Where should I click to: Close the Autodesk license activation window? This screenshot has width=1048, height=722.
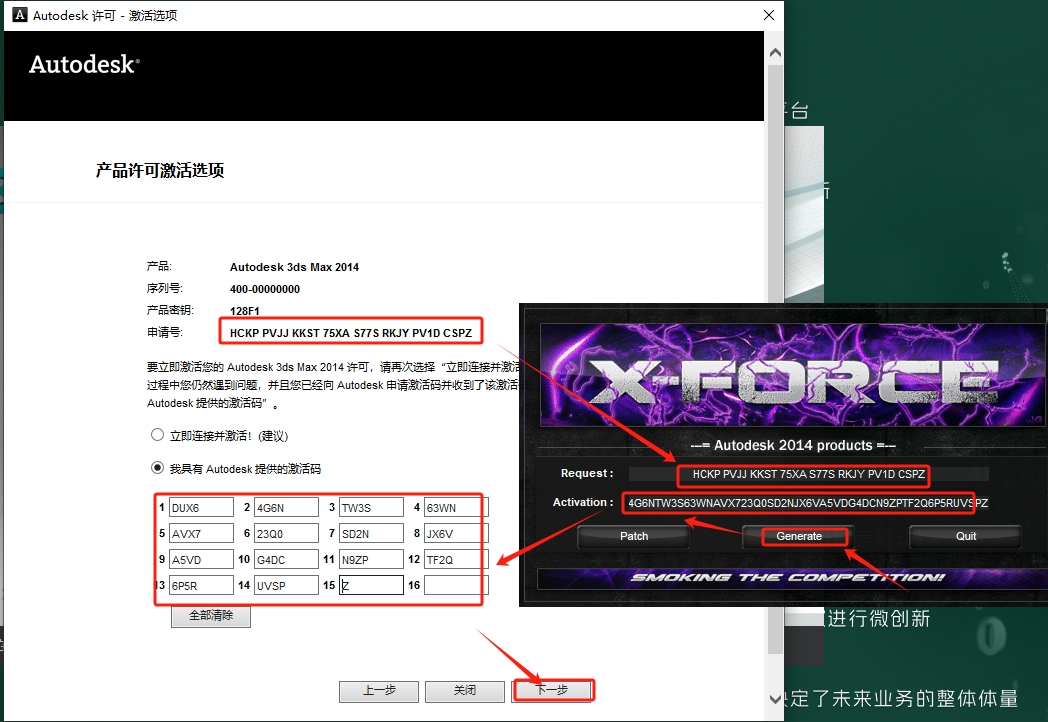tap(769, 15)
